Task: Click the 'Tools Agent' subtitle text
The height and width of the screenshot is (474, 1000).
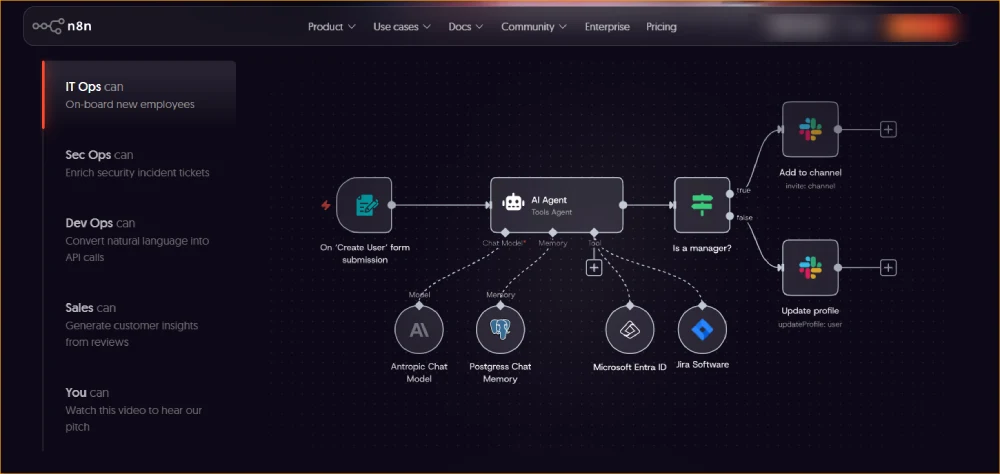Action: tap(552, 212)
